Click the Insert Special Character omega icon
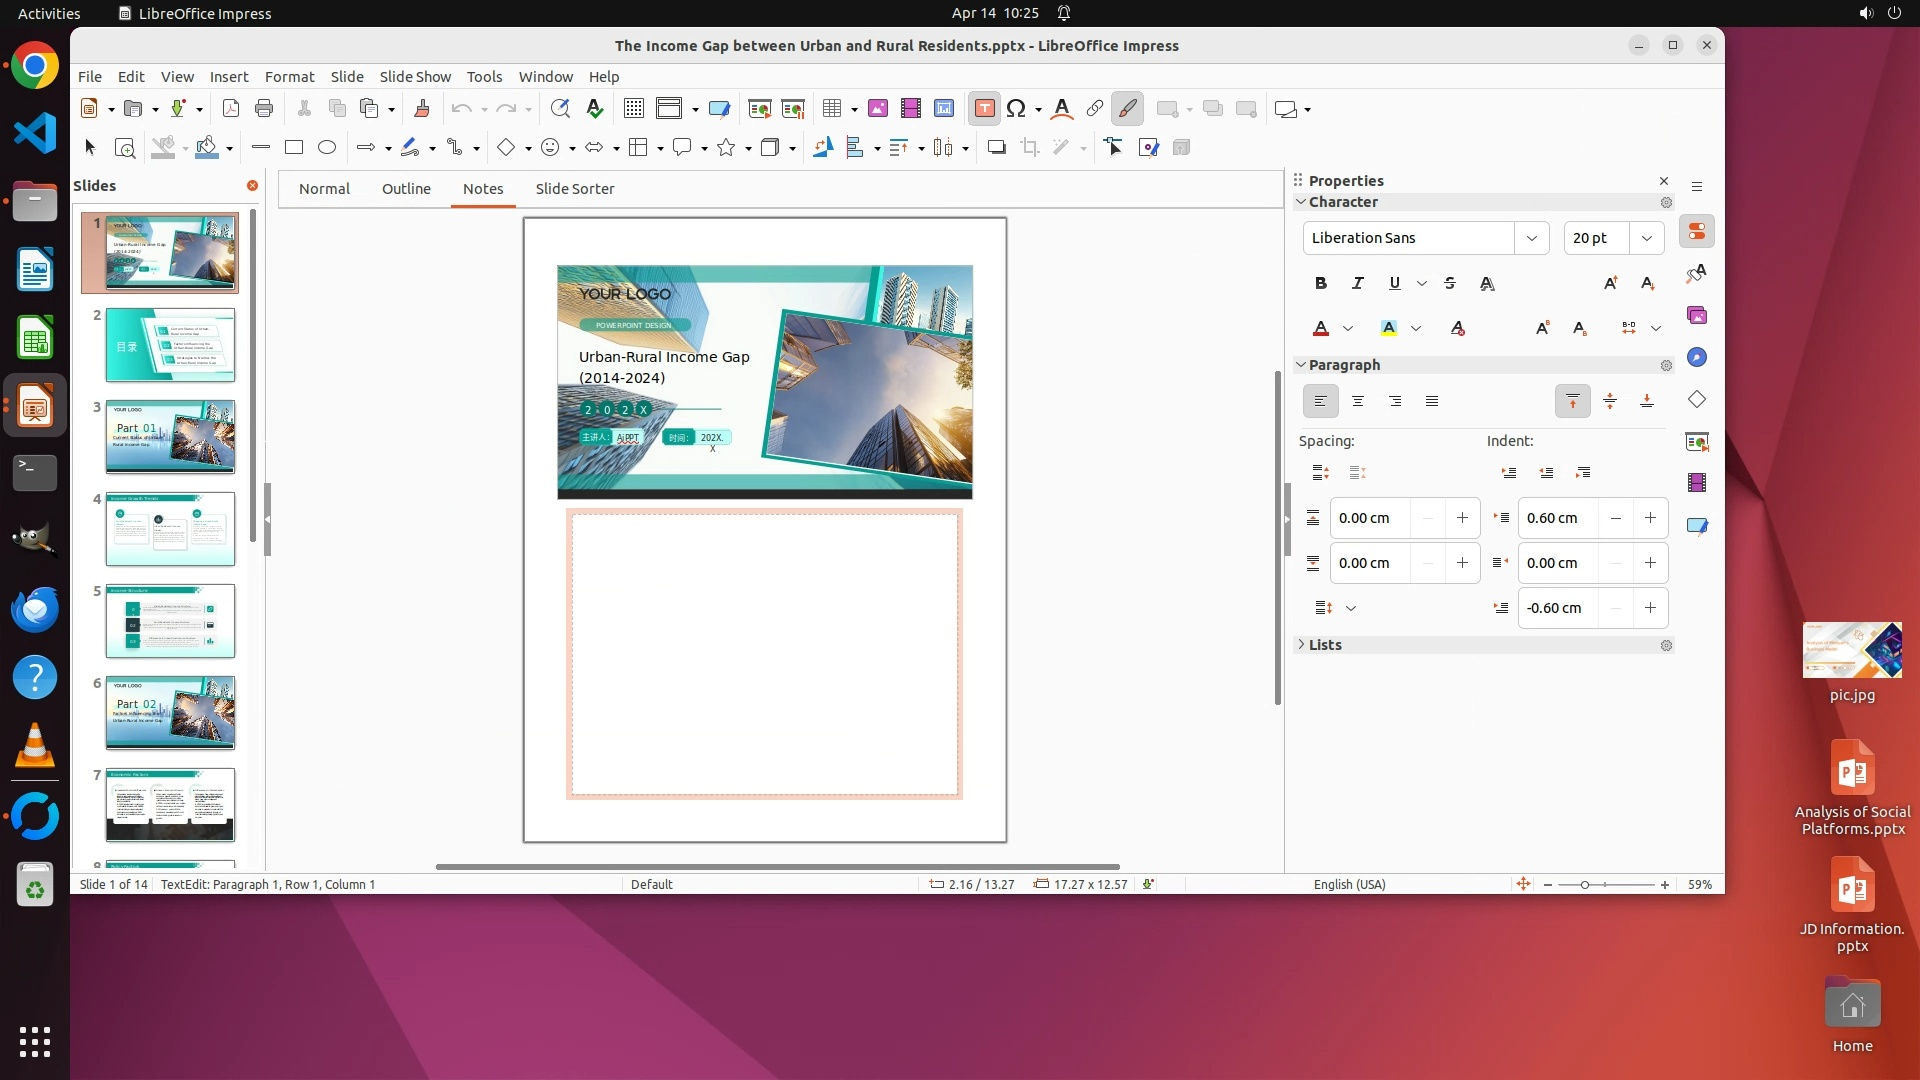This screenshot has width=1920, height=1080. click(1016, 109)
